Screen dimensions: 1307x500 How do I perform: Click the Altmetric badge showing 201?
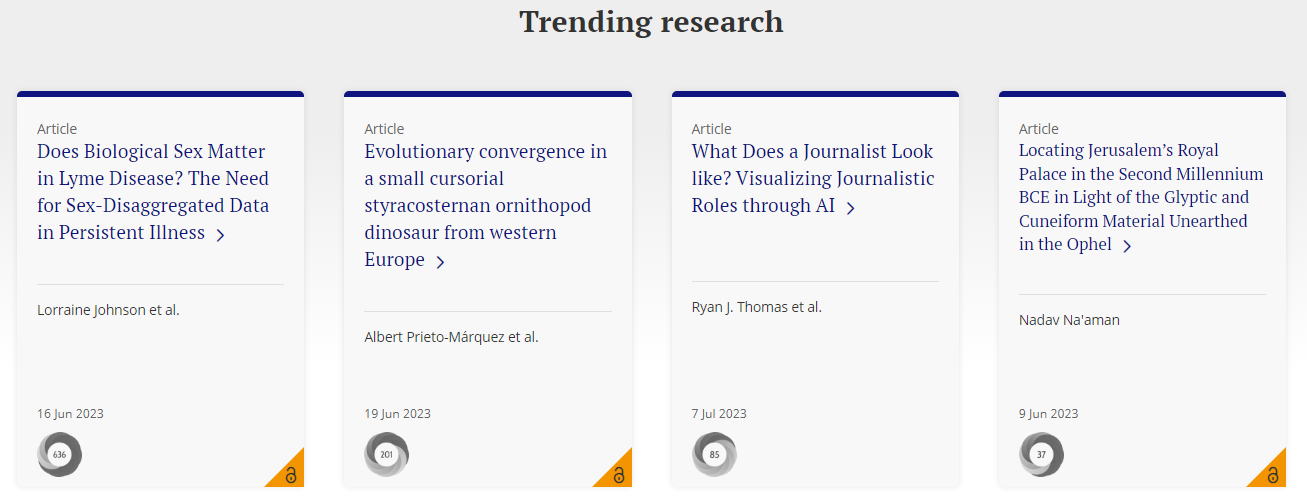click(386, 455)
